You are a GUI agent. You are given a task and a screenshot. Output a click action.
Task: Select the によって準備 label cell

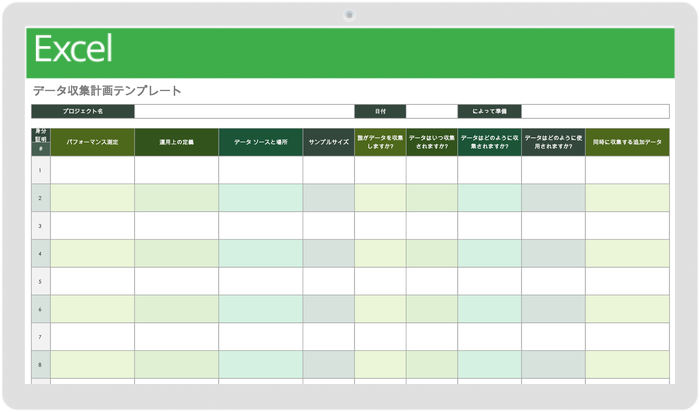(x=489, y=111)
